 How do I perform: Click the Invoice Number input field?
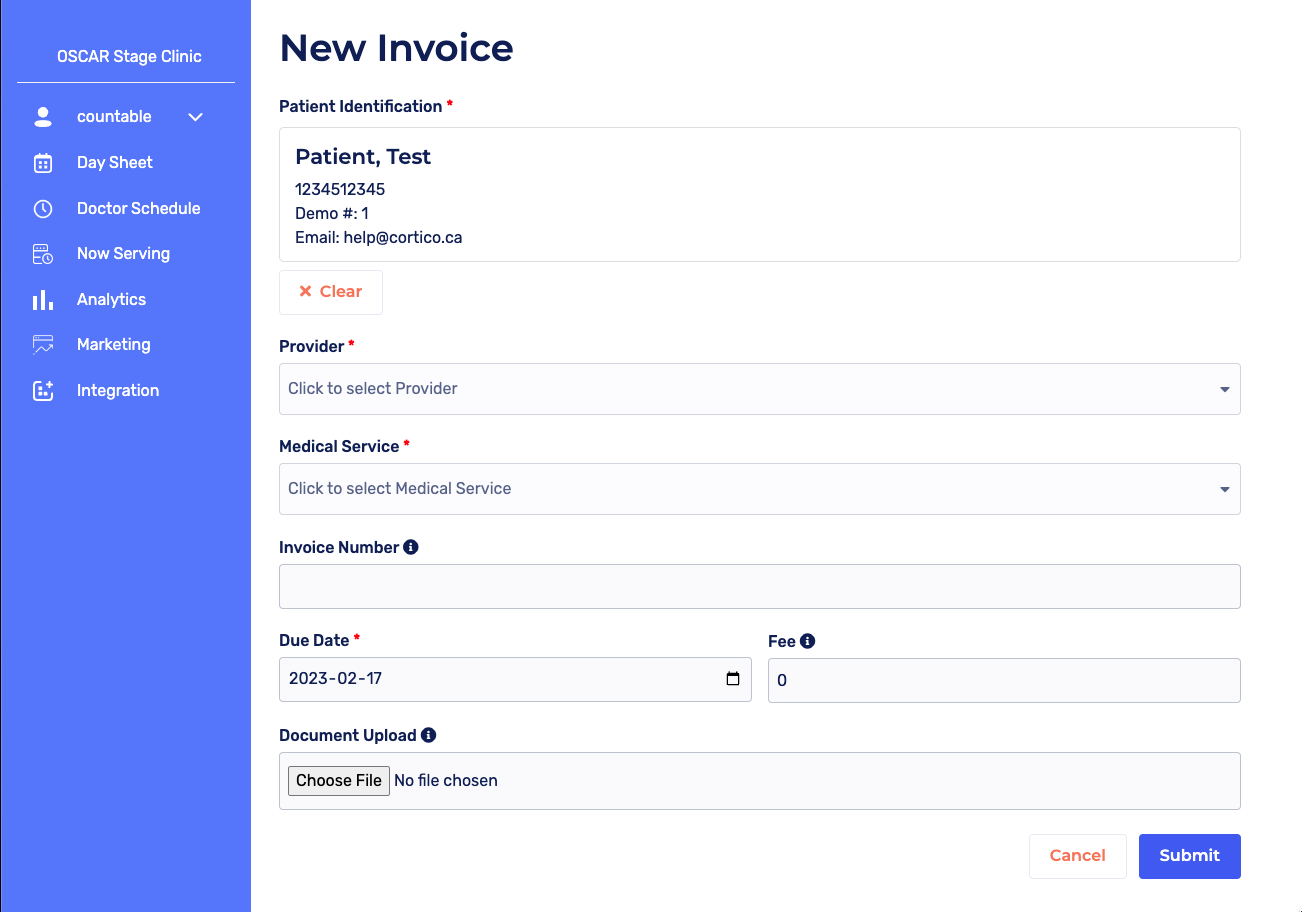point(759,586)
